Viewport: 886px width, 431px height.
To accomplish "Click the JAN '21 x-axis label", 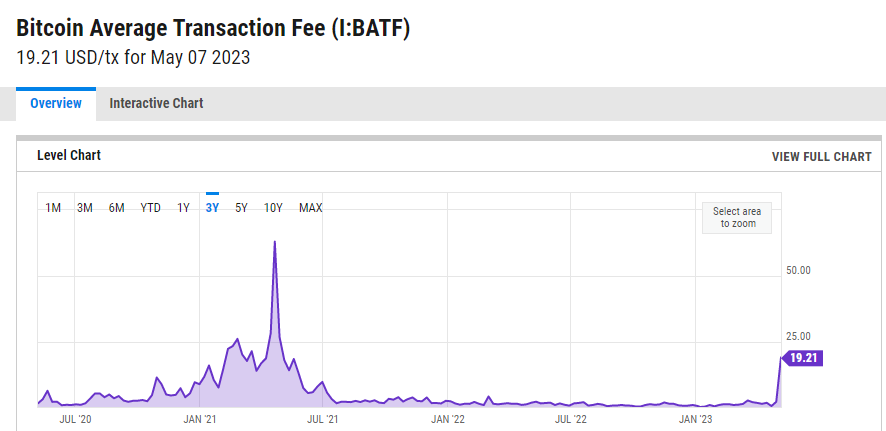I will tap(199, 420).
